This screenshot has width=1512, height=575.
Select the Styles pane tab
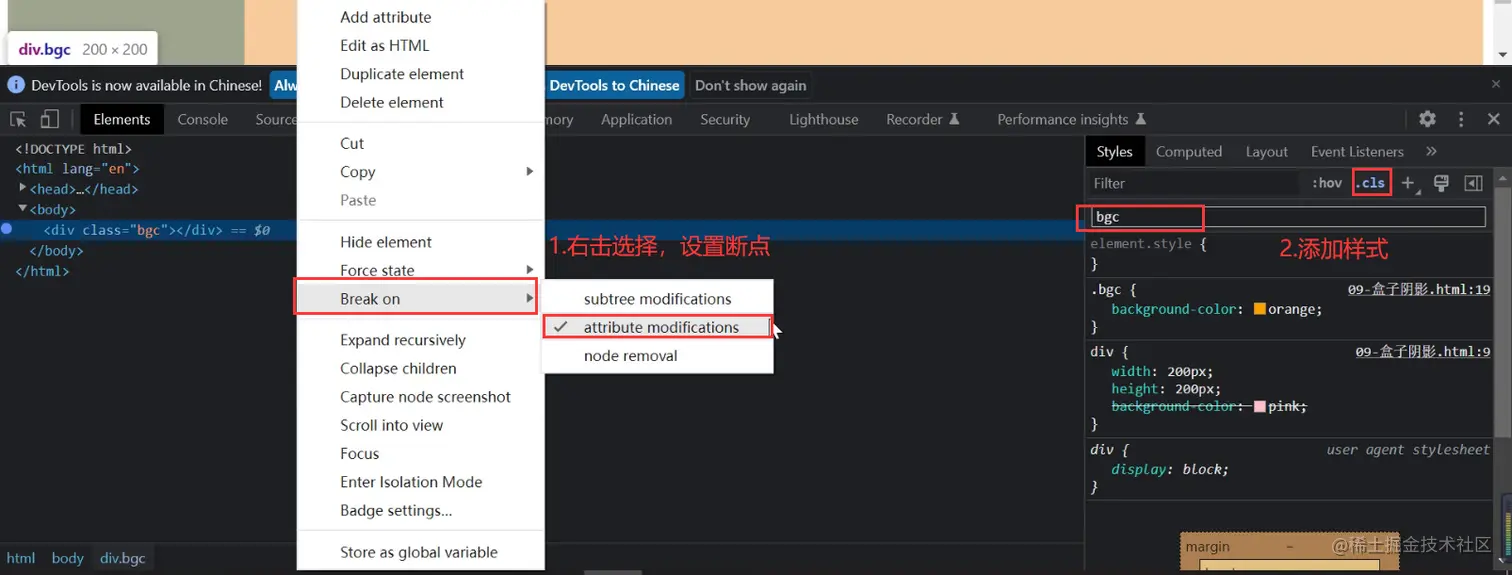(x=1114, y=151)
